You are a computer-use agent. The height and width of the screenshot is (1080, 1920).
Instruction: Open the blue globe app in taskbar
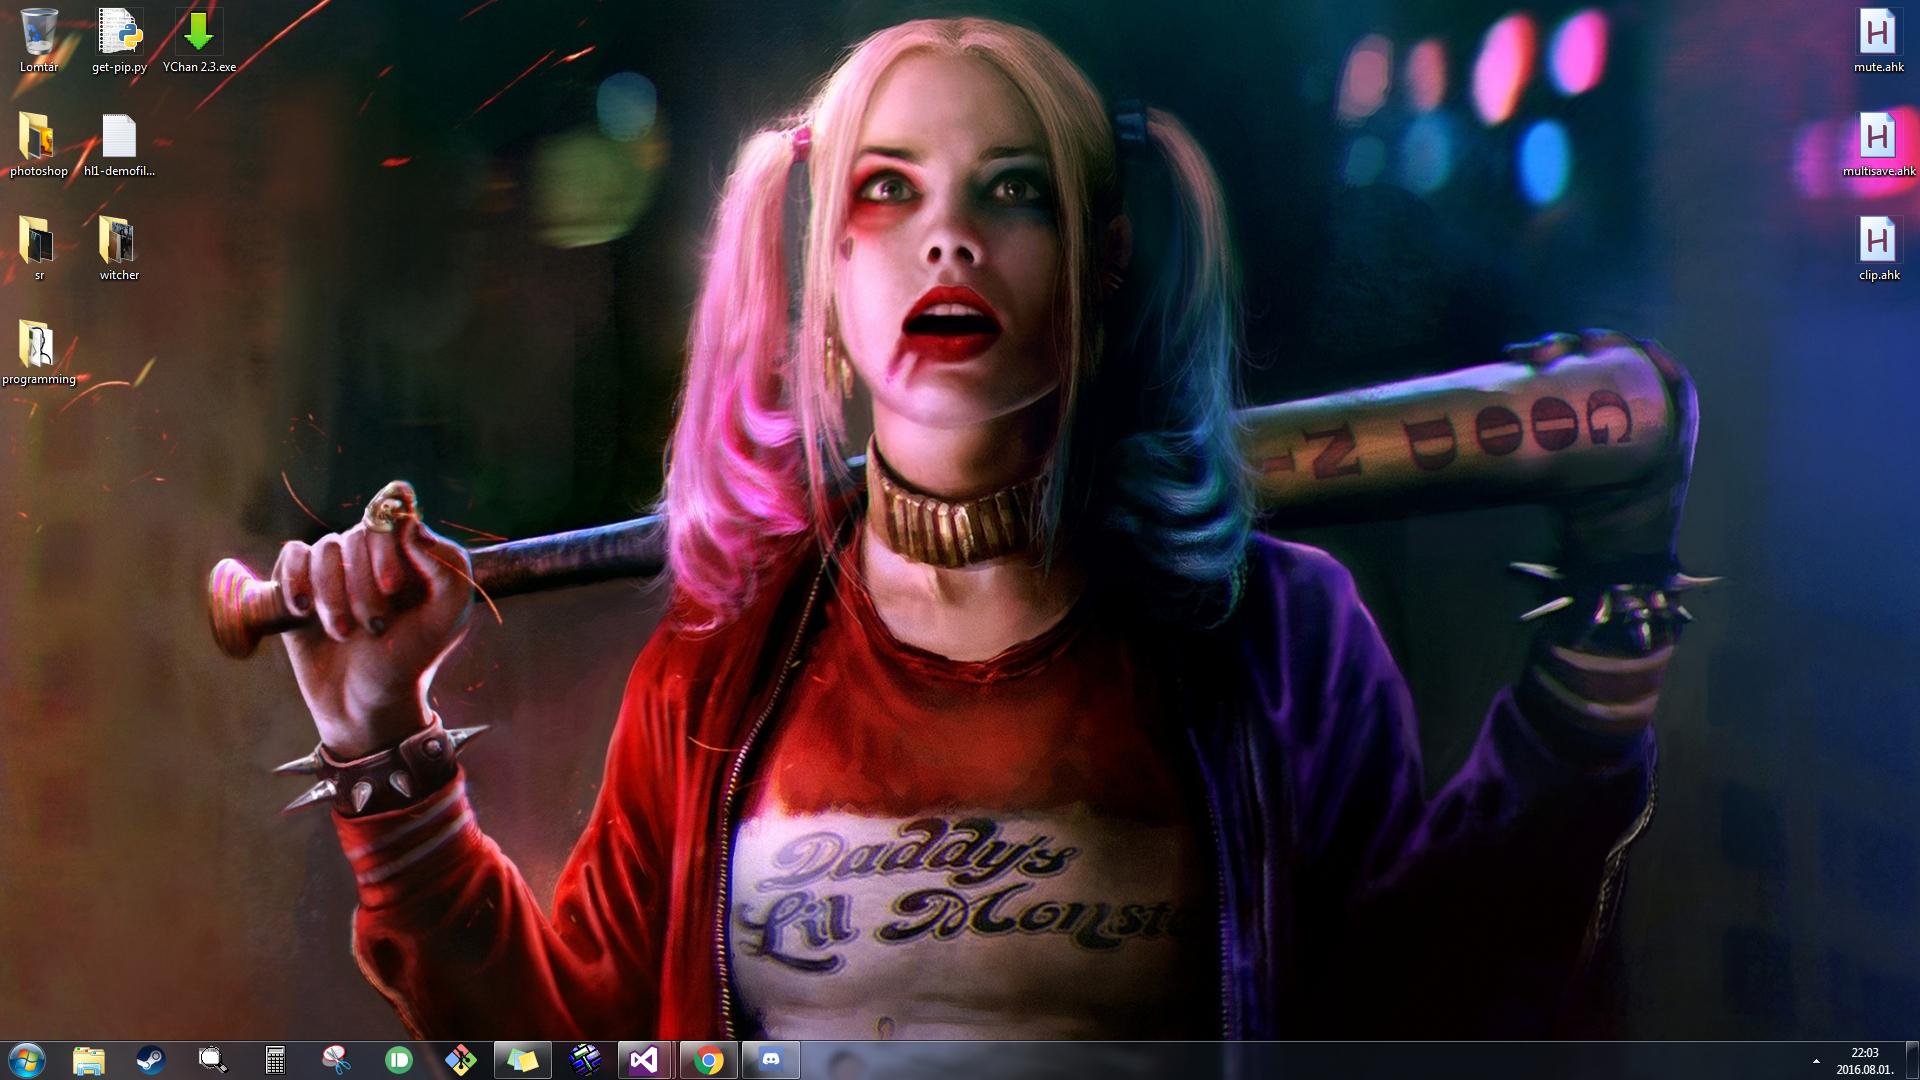click(x=585, y=1060)
